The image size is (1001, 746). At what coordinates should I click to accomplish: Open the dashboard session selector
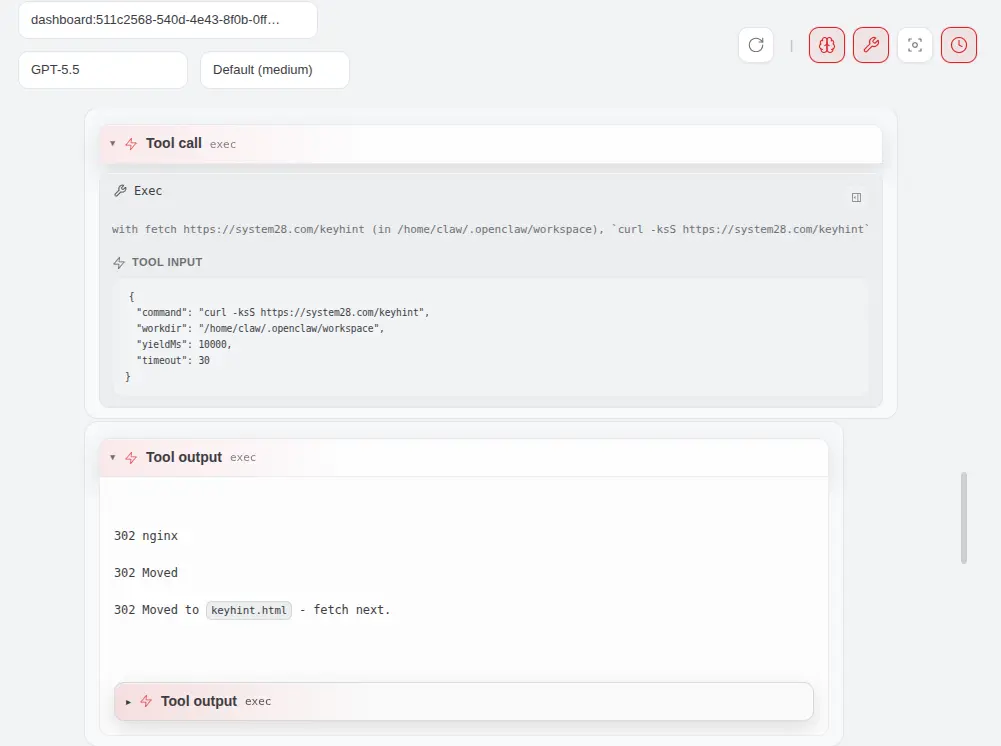point(168,20)
